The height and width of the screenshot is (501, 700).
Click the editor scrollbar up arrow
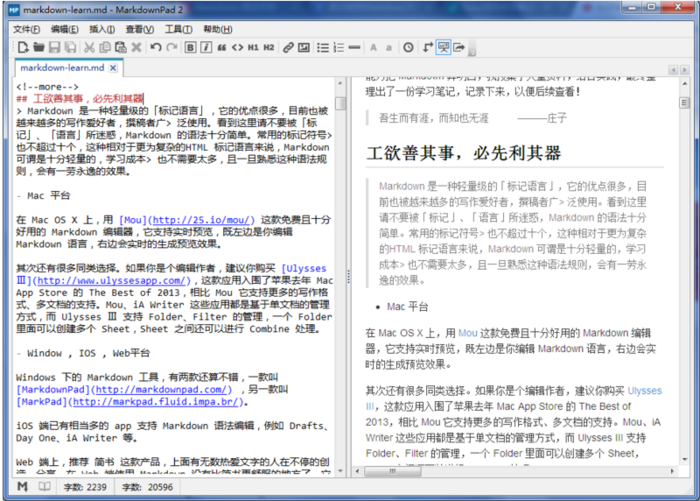(x=341, y=84)
